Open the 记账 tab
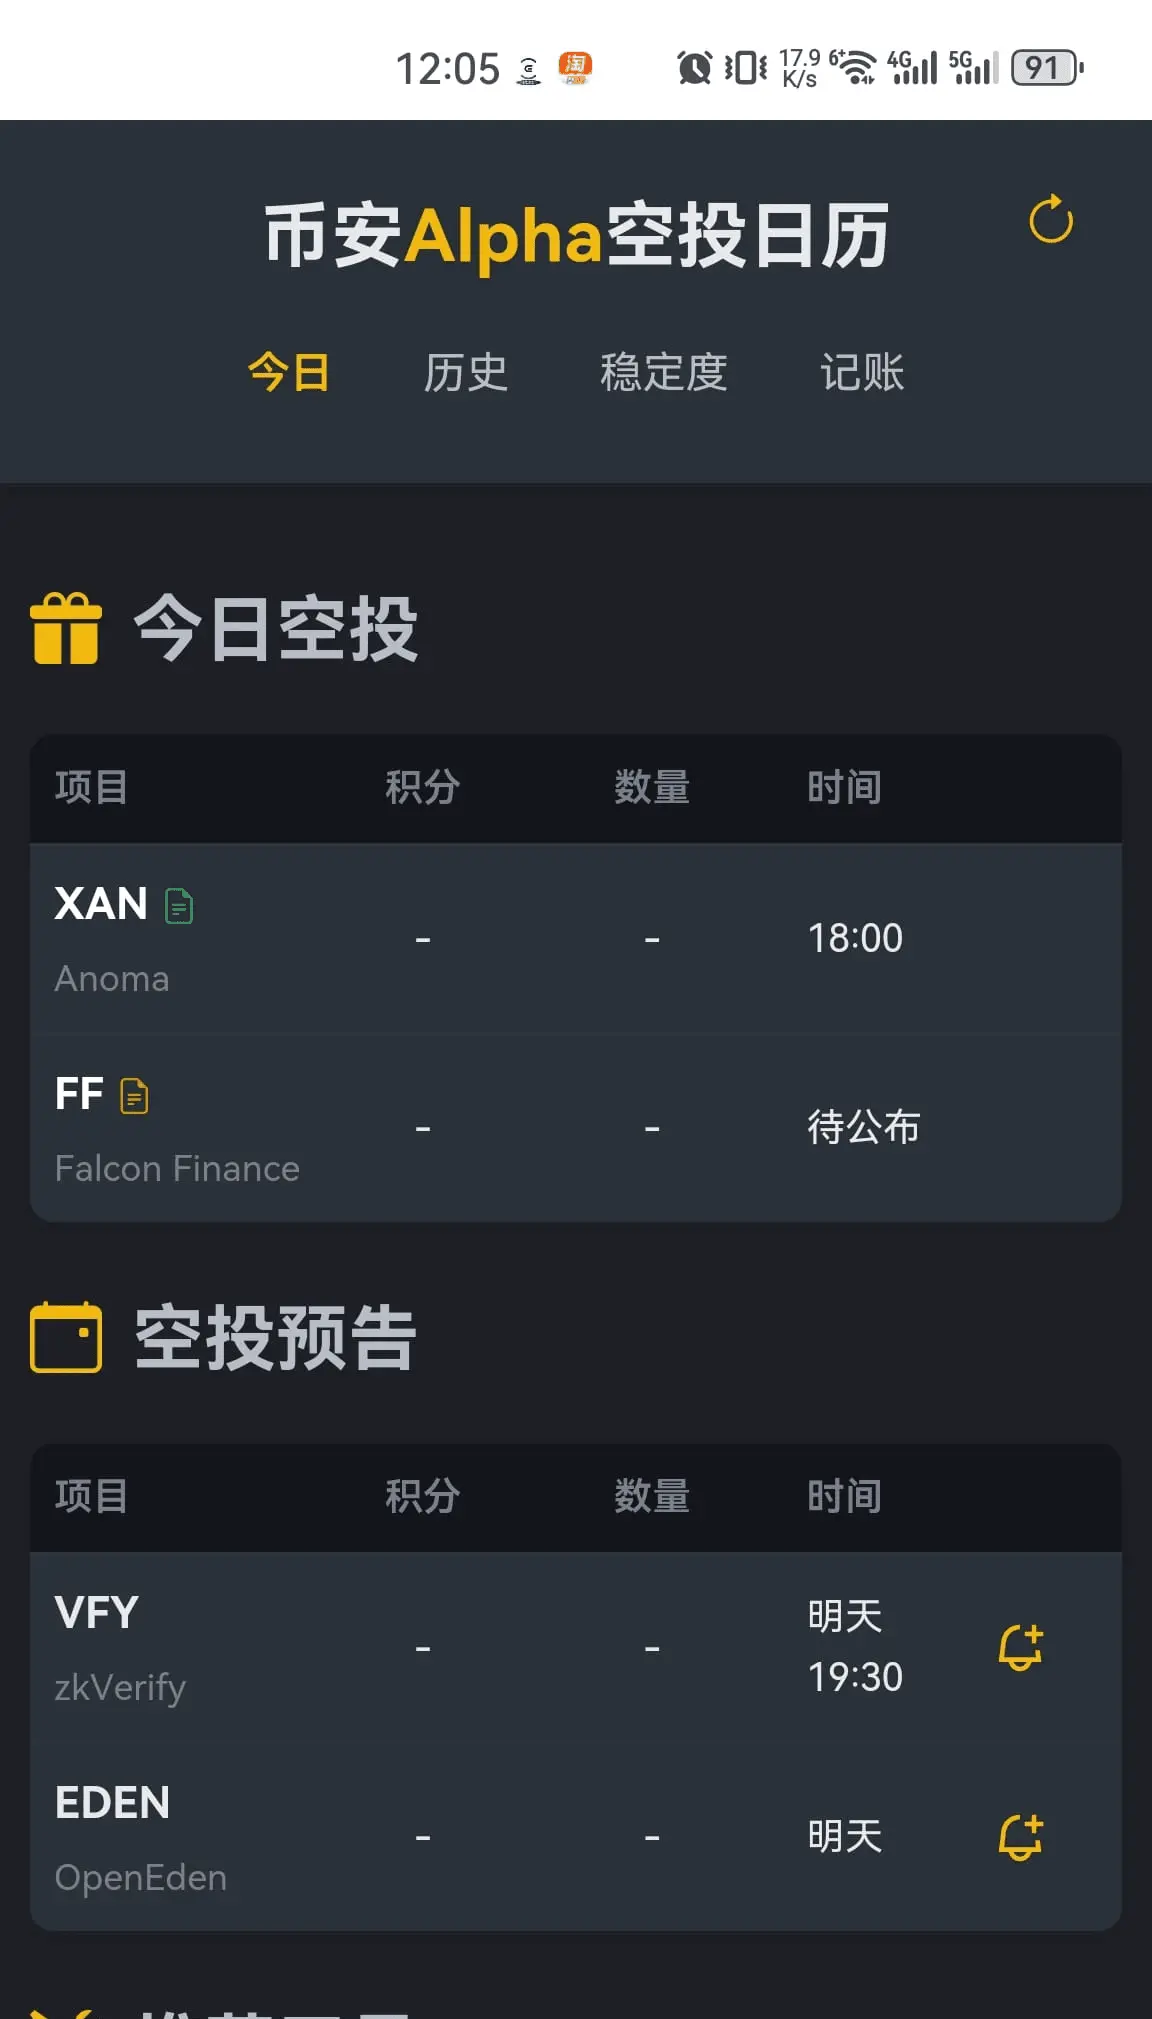Viewport: 1152px width, 2019px height. click(x=862, y=373)
